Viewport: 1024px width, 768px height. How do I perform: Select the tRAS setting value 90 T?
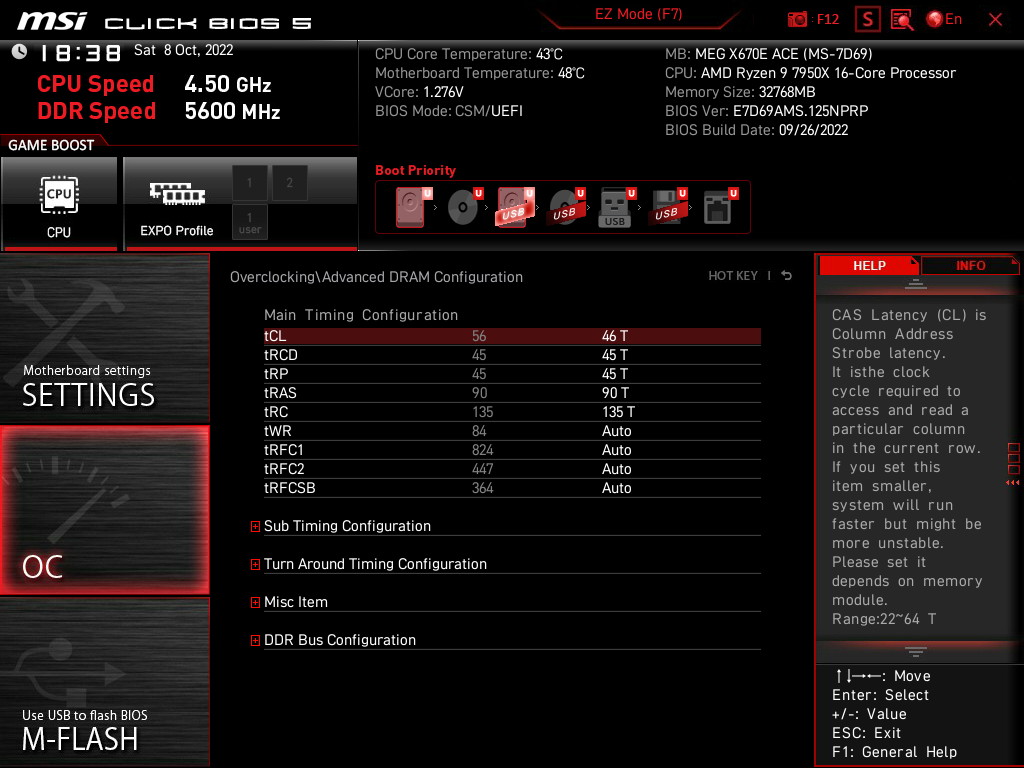pos(615,393)
